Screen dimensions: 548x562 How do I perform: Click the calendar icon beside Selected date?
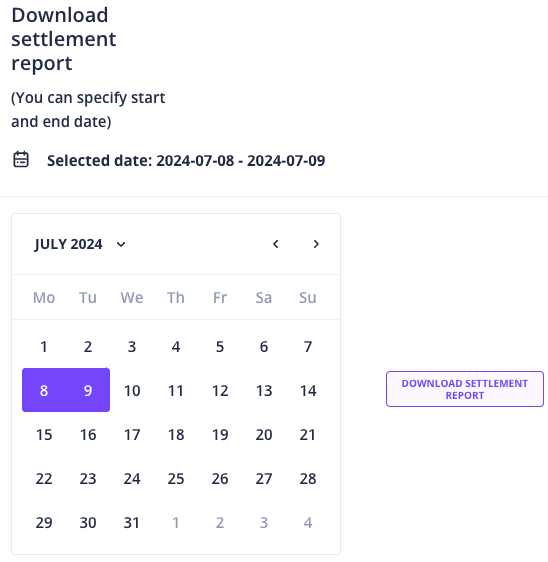point(21,159)
